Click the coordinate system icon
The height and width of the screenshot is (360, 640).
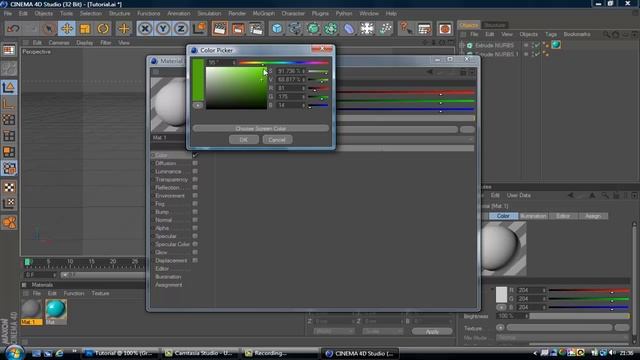coord(199,29)
